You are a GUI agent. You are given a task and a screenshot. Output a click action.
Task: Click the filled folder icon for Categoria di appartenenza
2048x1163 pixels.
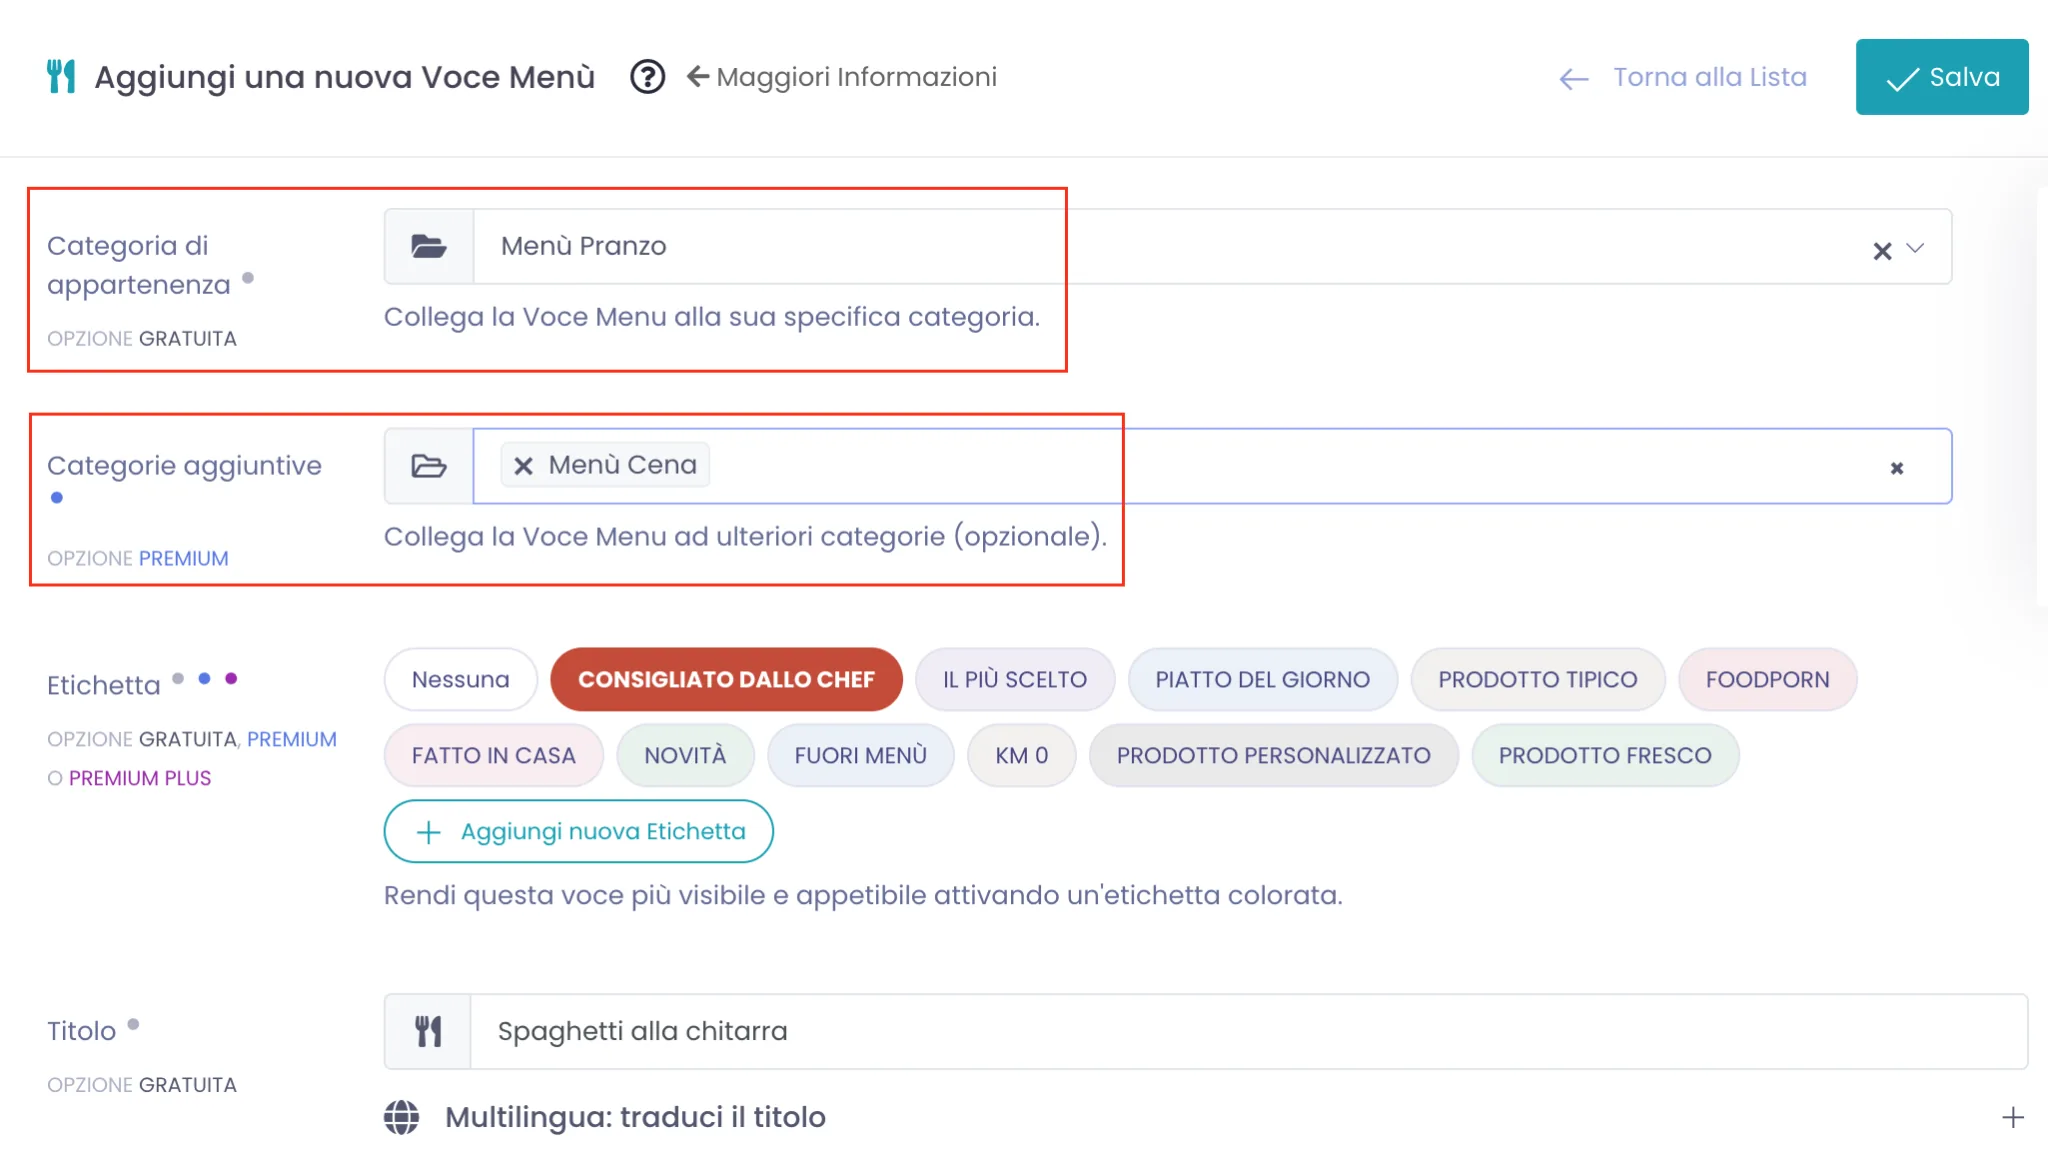pyautogui.click(x=429, y=246)
